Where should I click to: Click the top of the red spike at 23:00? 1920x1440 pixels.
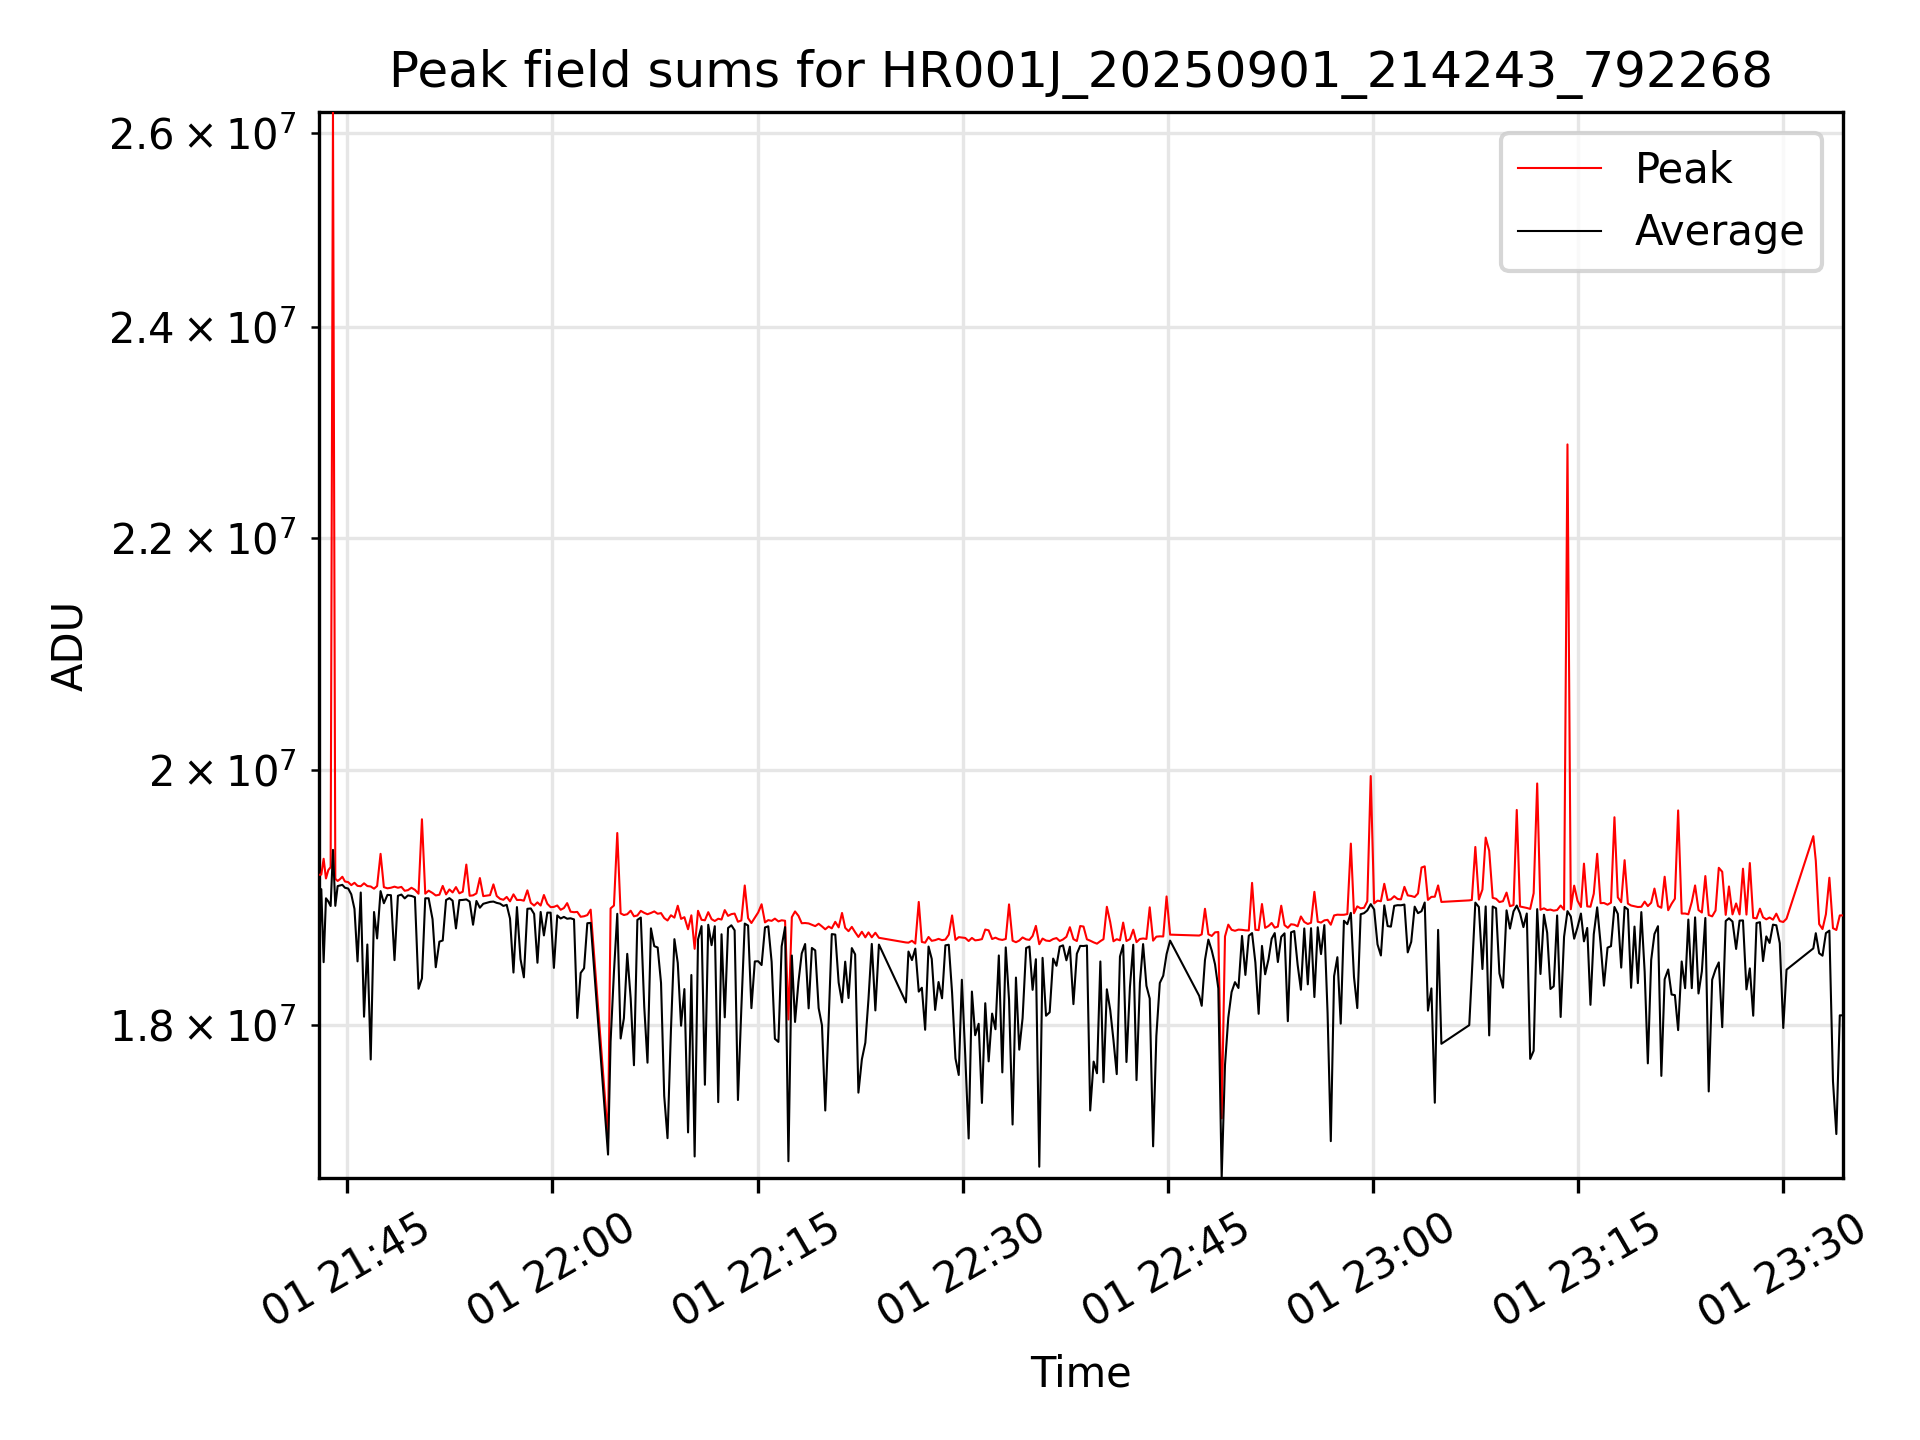(1370, 777)
